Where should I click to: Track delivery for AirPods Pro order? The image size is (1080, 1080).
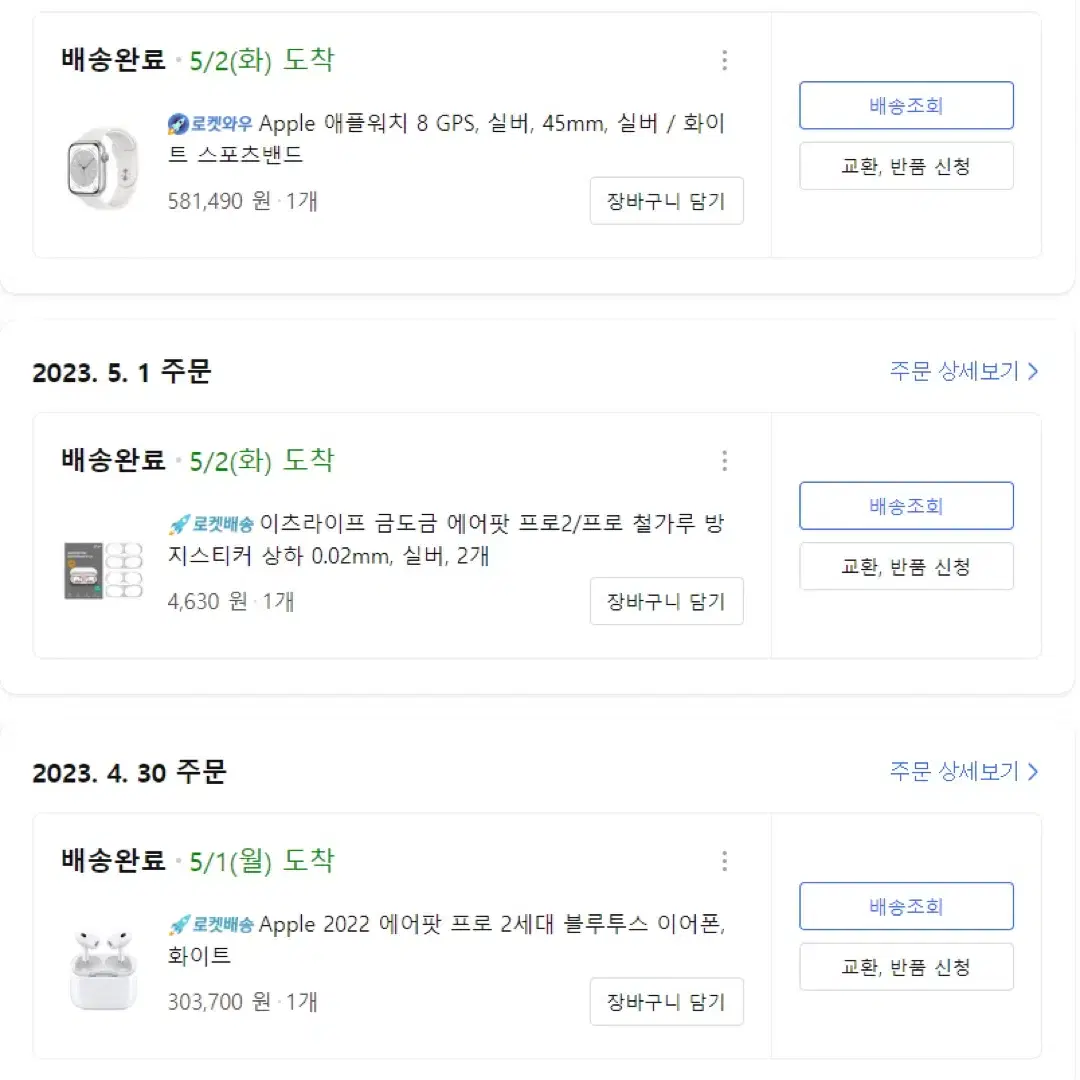pyautogui.click(x=906, y=906)
